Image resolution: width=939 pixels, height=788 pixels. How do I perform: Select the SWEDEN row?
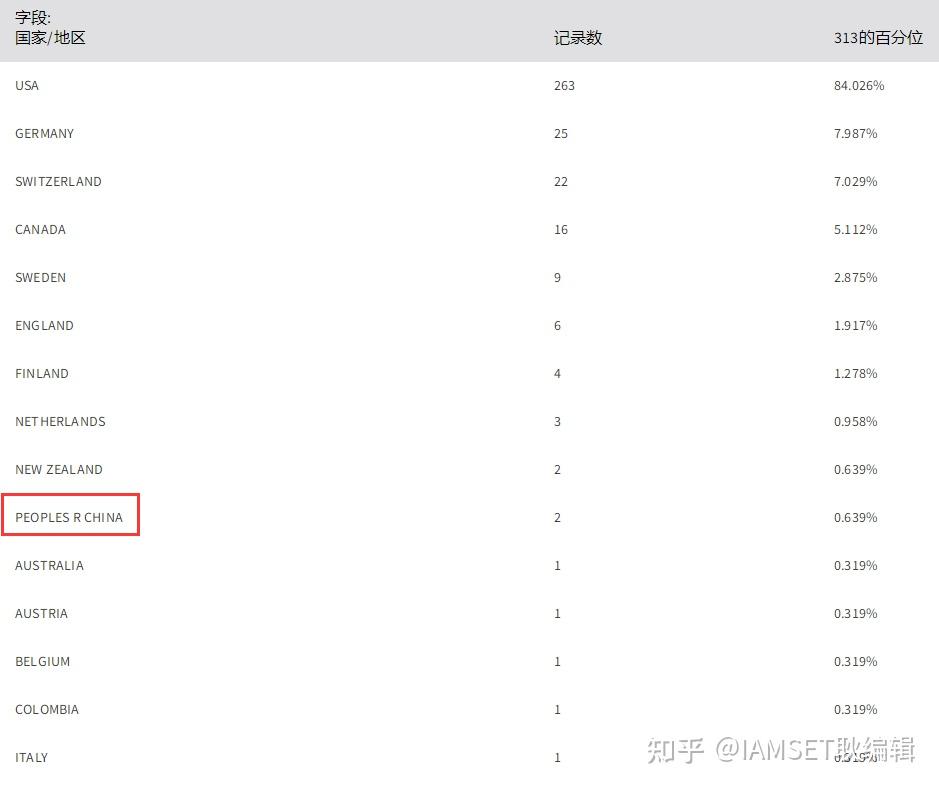coord(40,278)
